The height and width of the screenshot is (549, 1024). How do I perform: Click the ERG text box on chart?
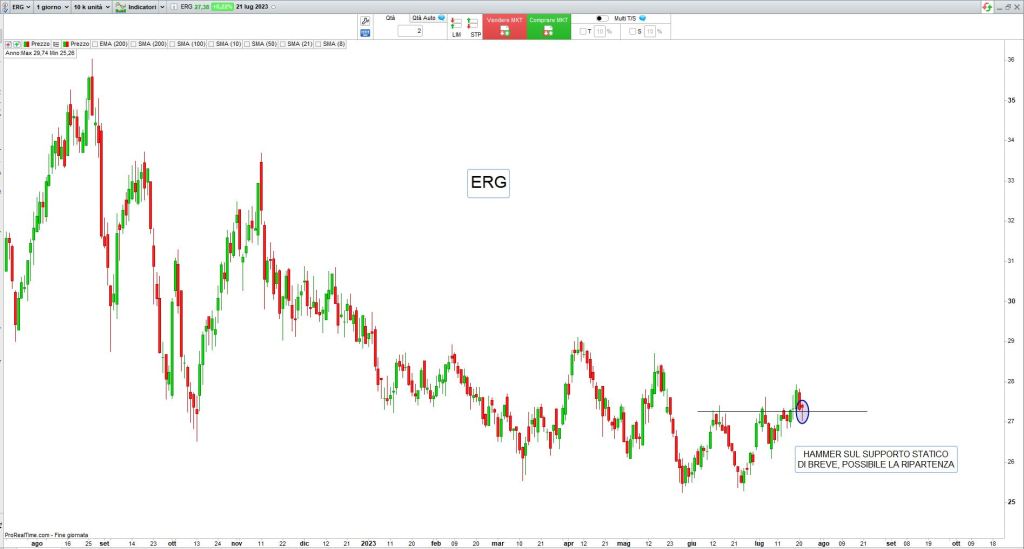[488, 183]
